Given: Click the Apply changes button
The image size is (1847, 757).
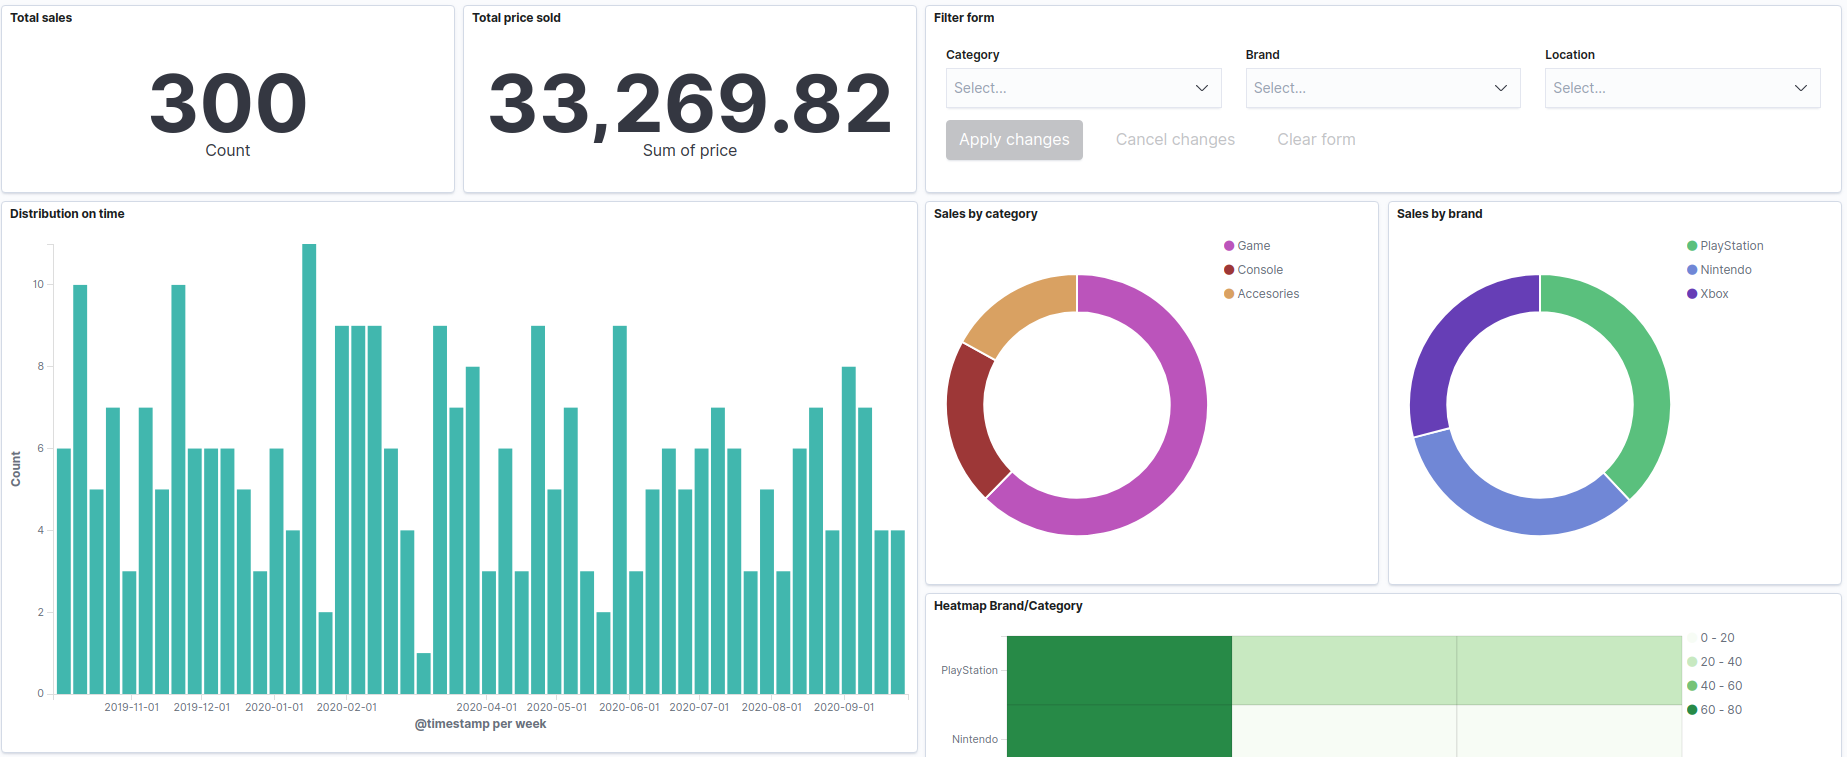Looking at the screenshot, I should (1014, 140).
